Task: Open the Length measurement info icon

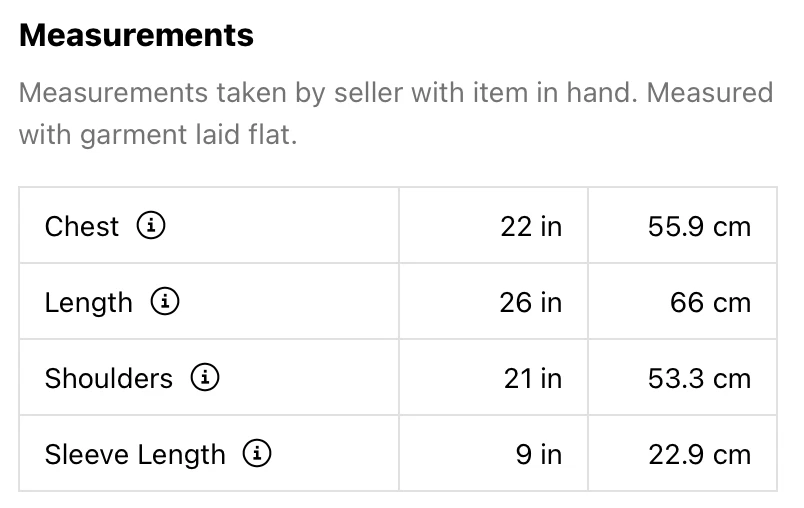Action: click(165, 302)
